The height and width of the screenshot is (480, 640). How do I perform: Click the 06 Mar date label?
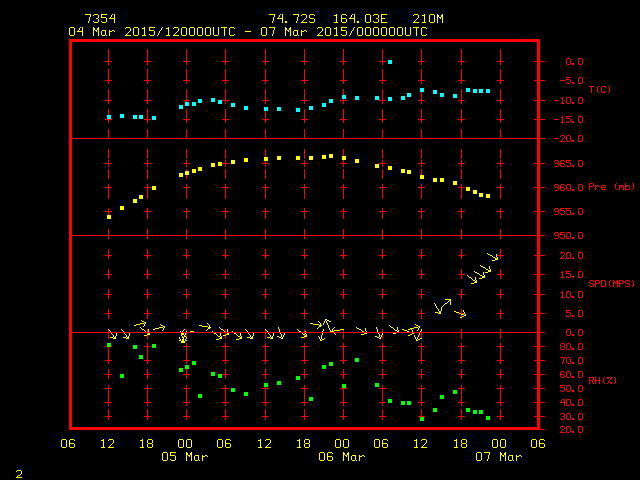(341, 457)
